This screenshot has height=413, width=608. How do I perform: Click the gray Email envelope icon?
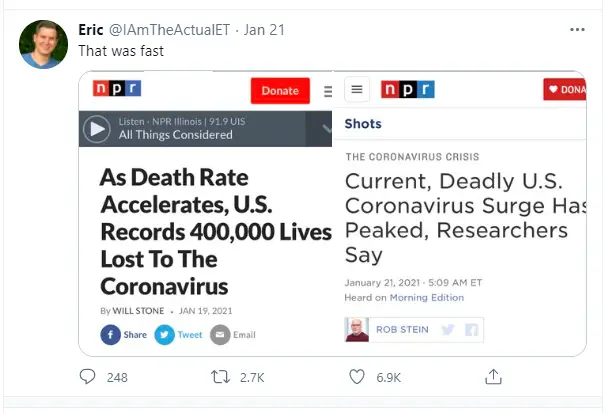(220, 335)
